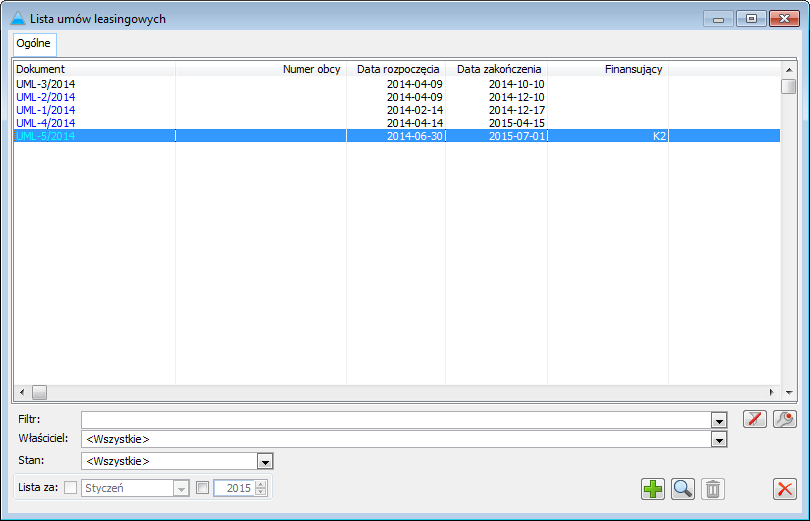This screenshot has width=810, height=521.
Task: Select document UML-4/2014
Action: (x=45, y=123)
